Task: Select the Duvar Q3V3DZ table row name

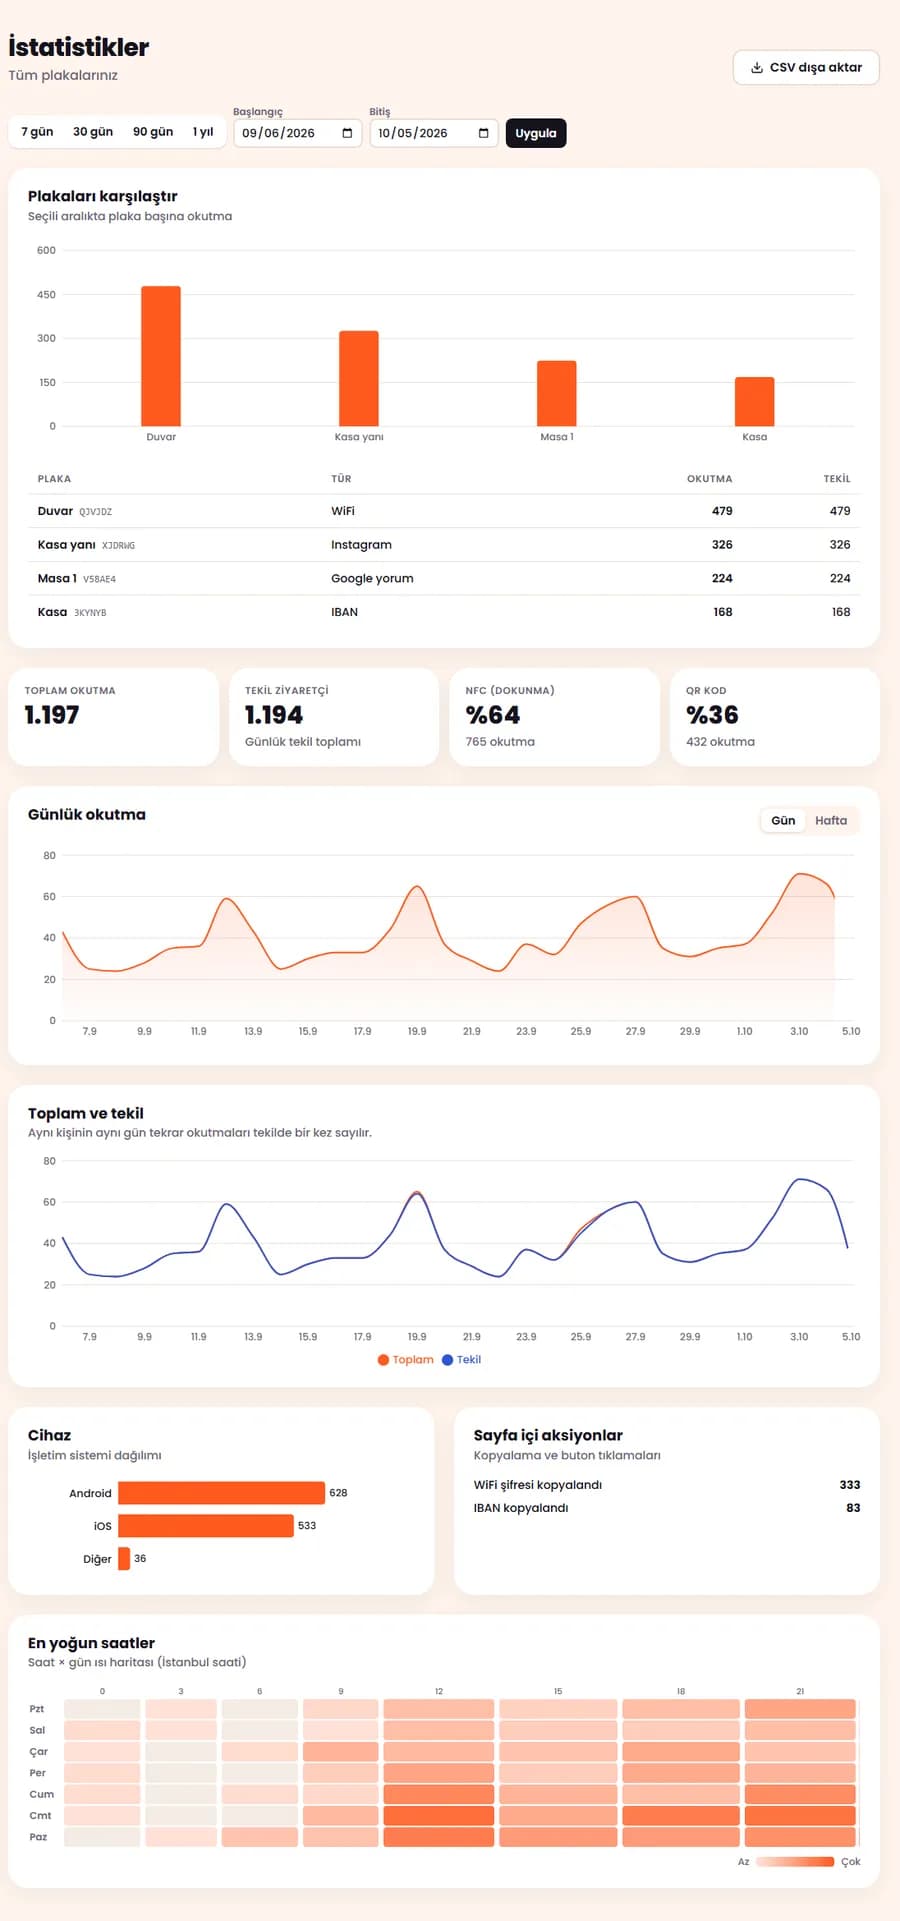Action: coord(75,511)
